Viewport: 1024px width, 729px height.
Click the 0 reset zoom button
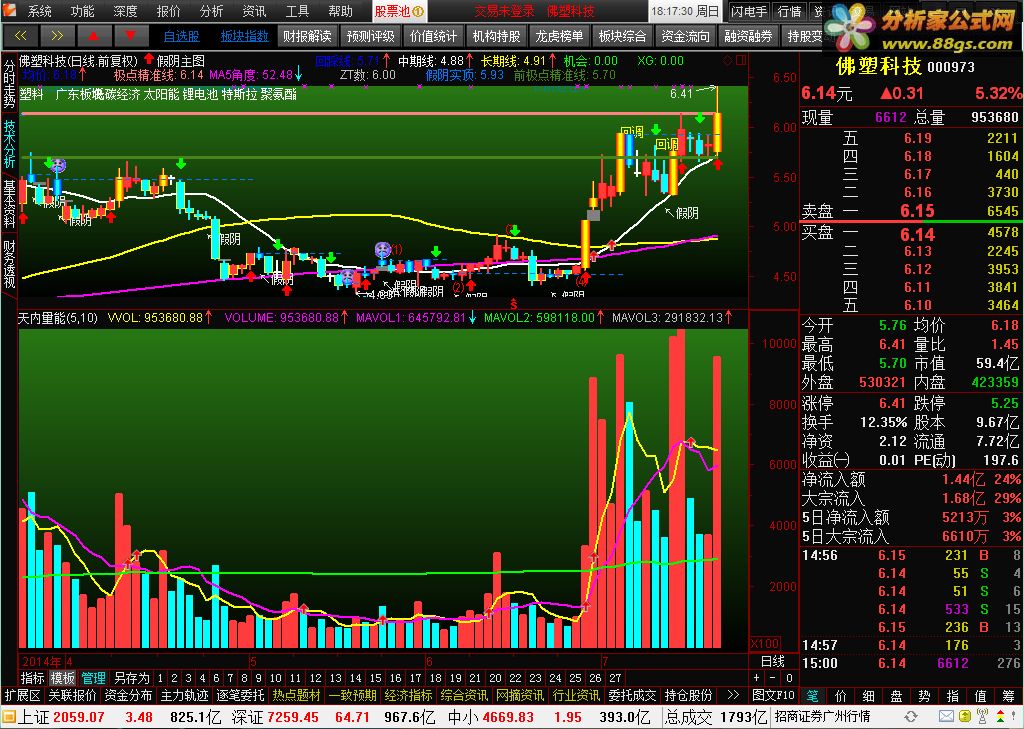click(789, 678)
